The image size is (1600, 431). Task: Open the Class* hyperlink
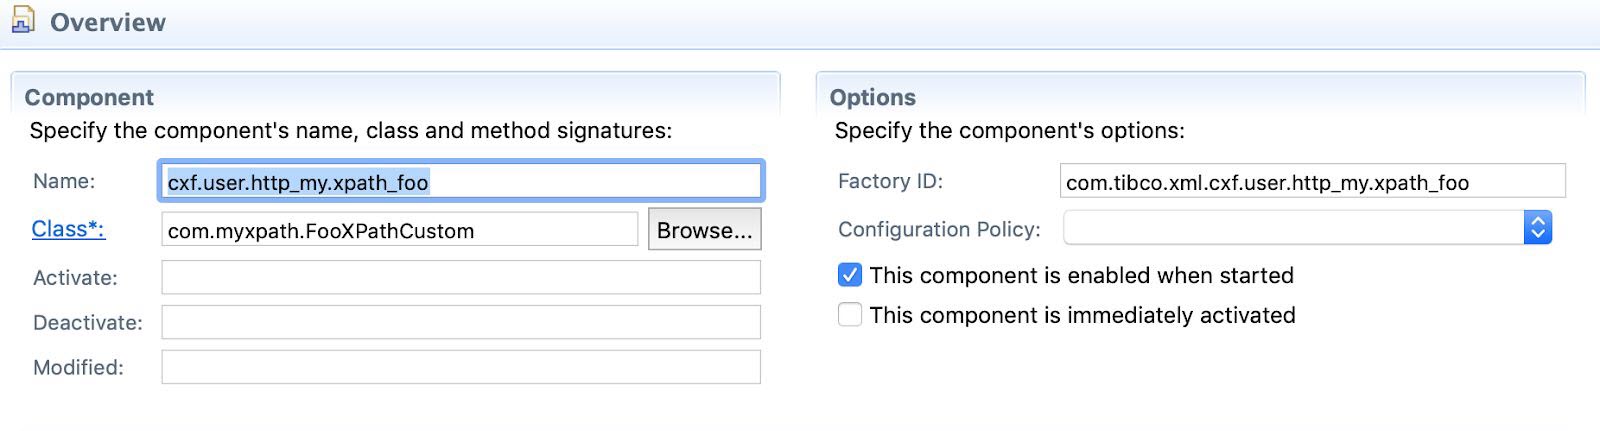point(68,229)
